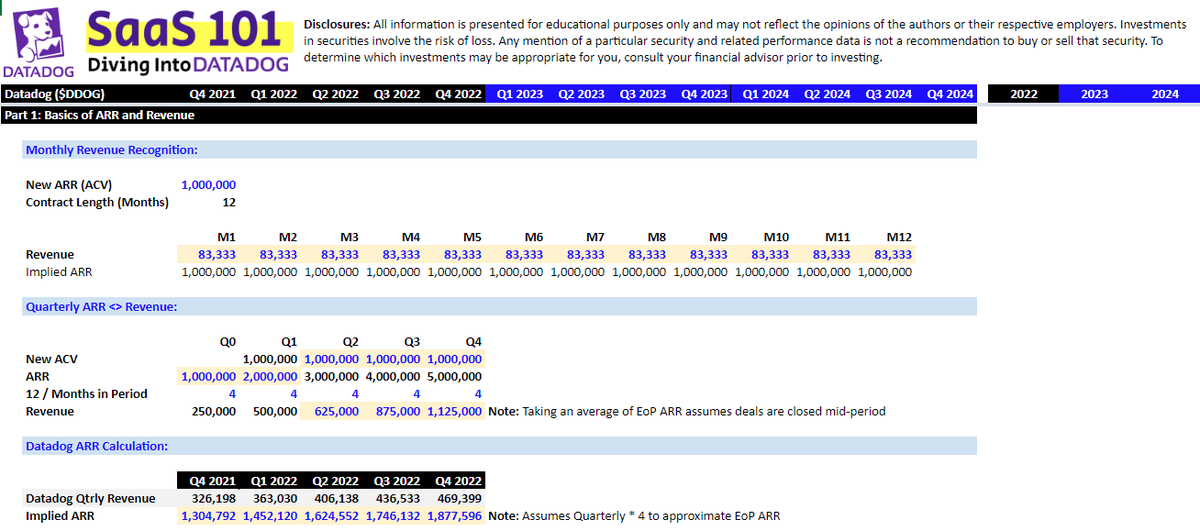Select the implied ARR 1,624,552

pyautogui.click(x=331, y=516)
